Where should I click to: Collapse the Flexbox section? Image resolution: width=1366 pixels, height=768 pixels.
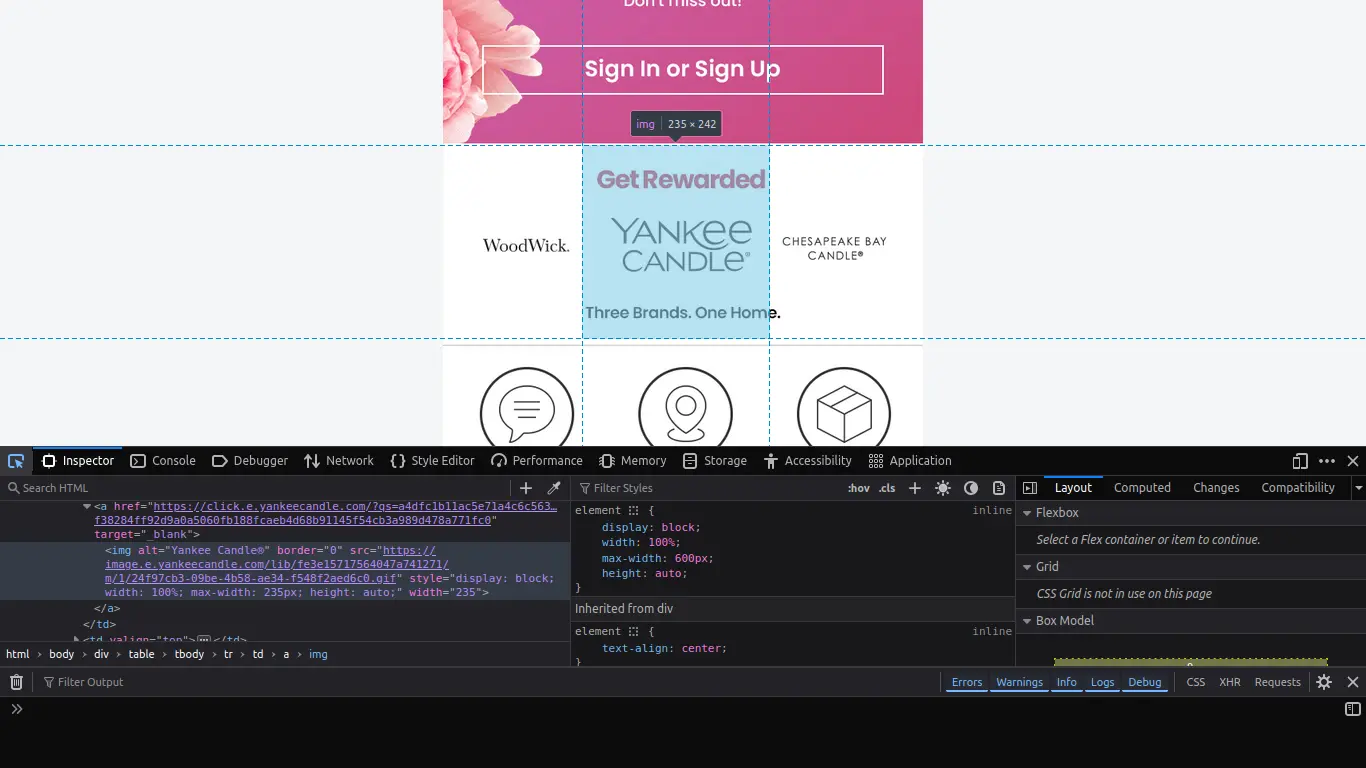coord(1027,513)
